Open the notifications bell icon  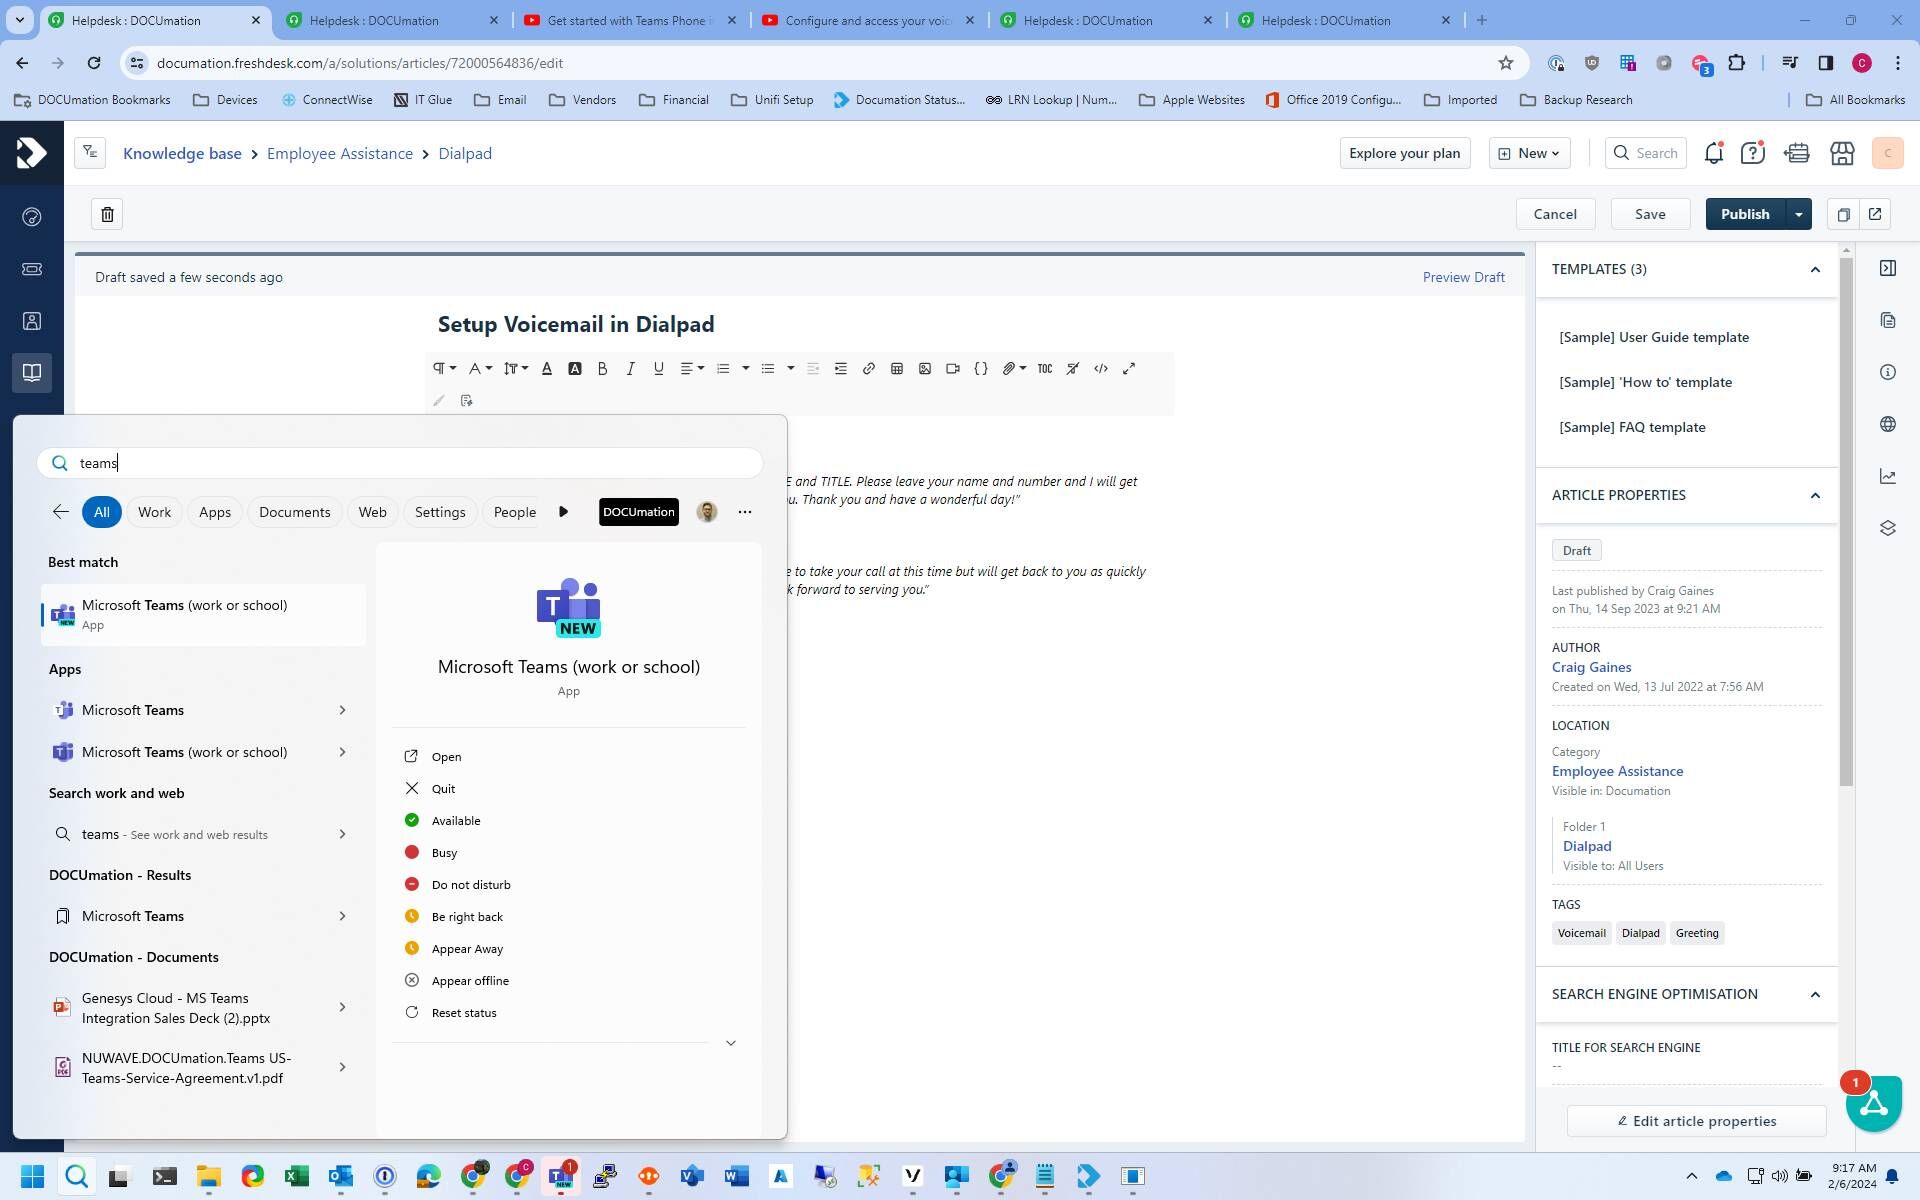pyautogui.click(x=1713, y=153)
